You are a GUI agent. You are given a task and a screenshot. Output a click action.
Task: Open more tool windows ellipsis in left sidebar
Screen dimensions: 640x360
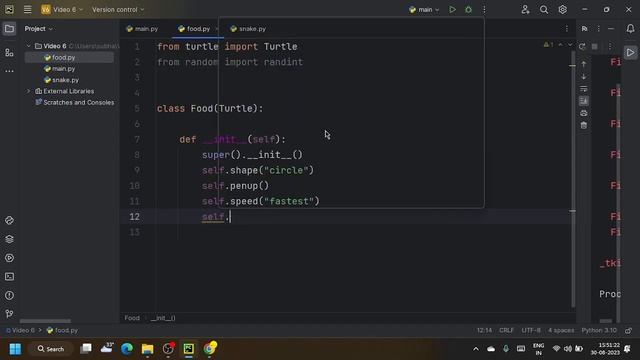pos(9,71)
